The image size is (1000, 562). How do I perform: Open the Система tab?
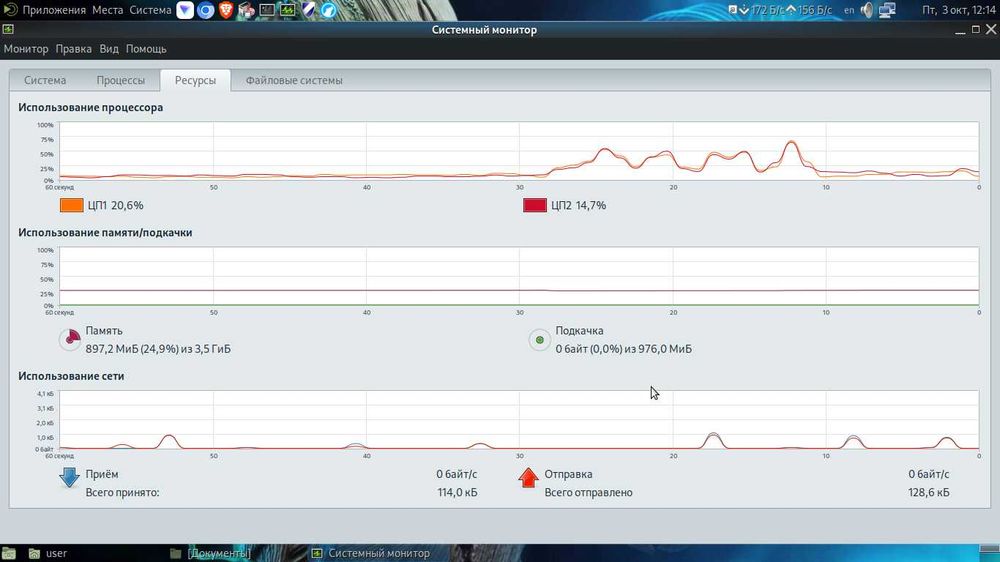(45, 80)
